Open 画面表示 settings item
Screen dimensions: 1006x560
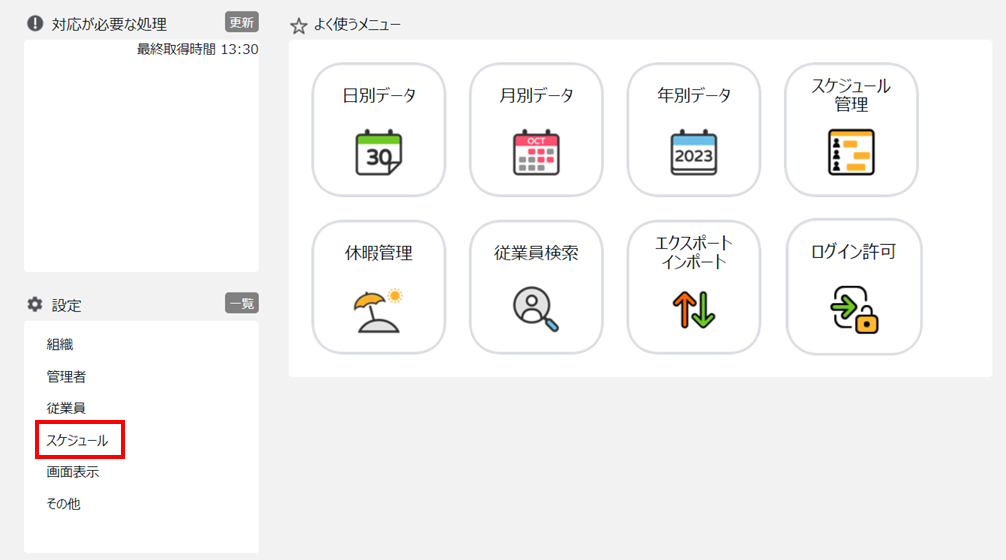pos(72,472)
